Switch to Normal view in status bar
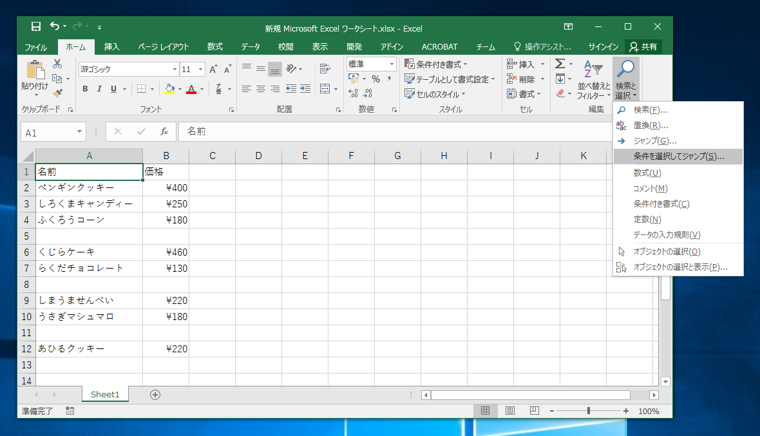 pyautogui.click(x=485, y=411)
